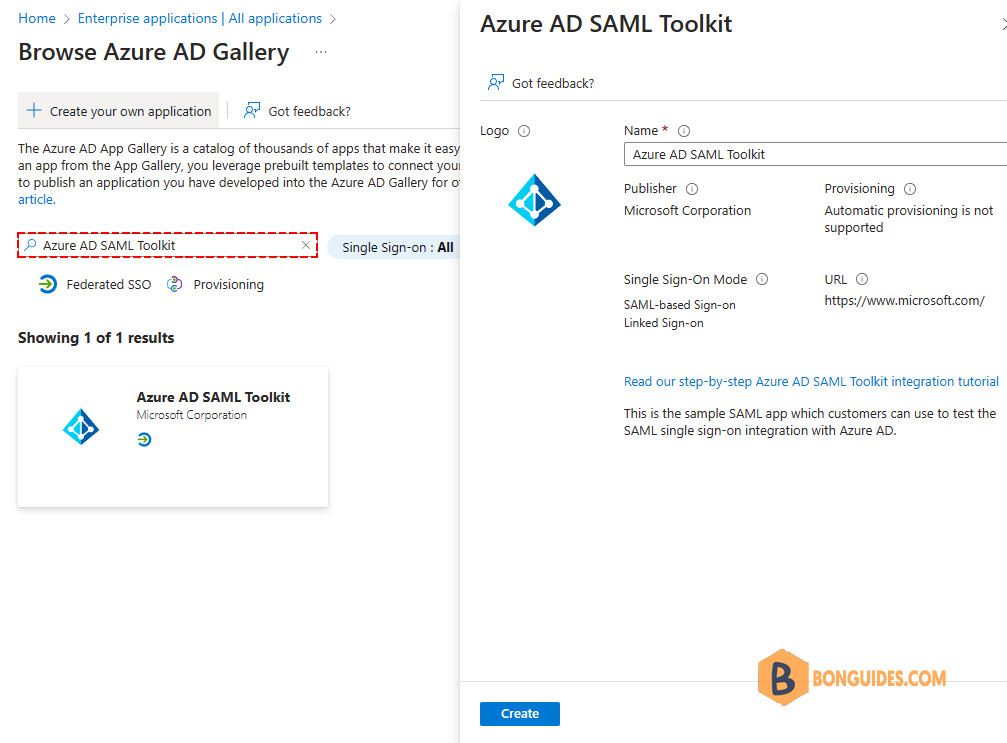The image size is (1007, 743).
Task: Show info tooltip next to URL
Action: tap(862, 279)
